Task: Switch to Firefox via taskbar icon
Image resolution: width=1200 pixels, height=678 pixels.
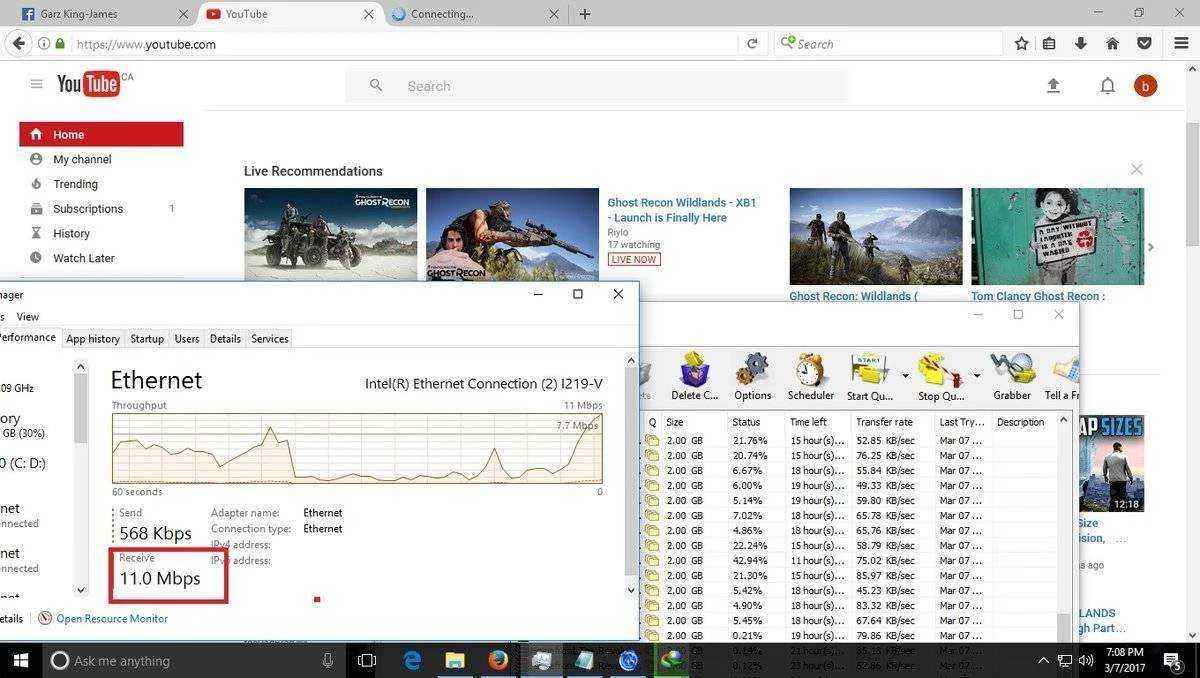Action: (498, 660)
